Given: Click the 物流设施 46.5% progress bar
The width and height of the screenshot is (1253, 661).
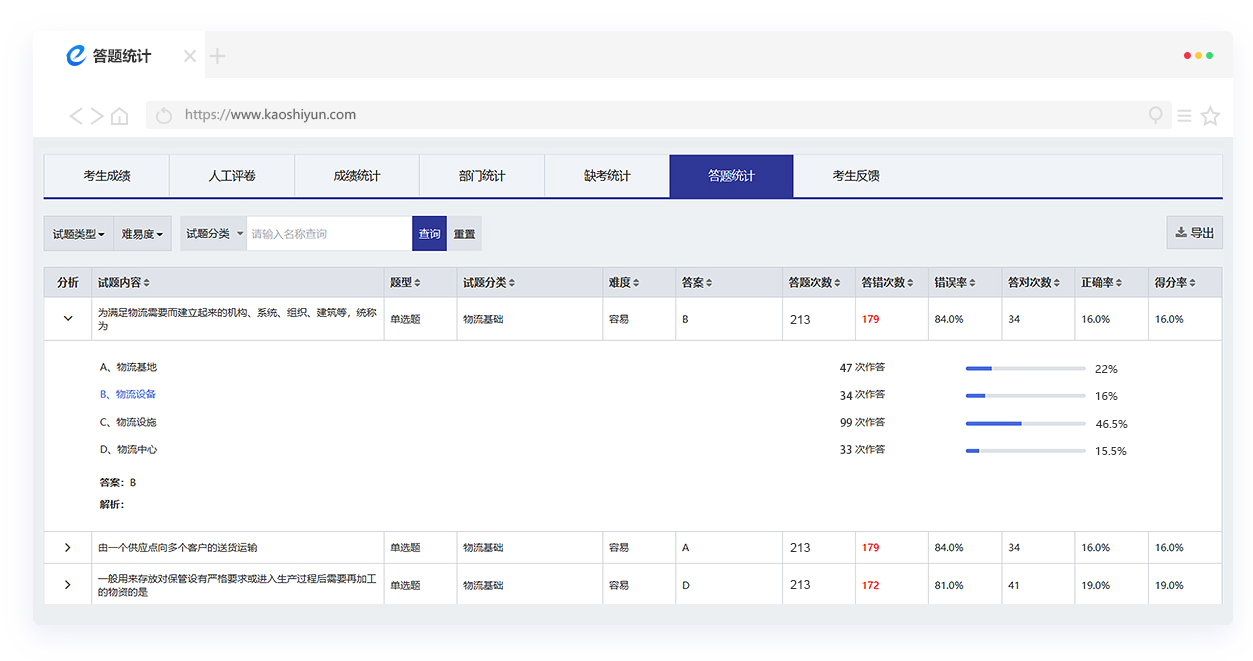Looking at the screenshot, I should [1025, 424].
